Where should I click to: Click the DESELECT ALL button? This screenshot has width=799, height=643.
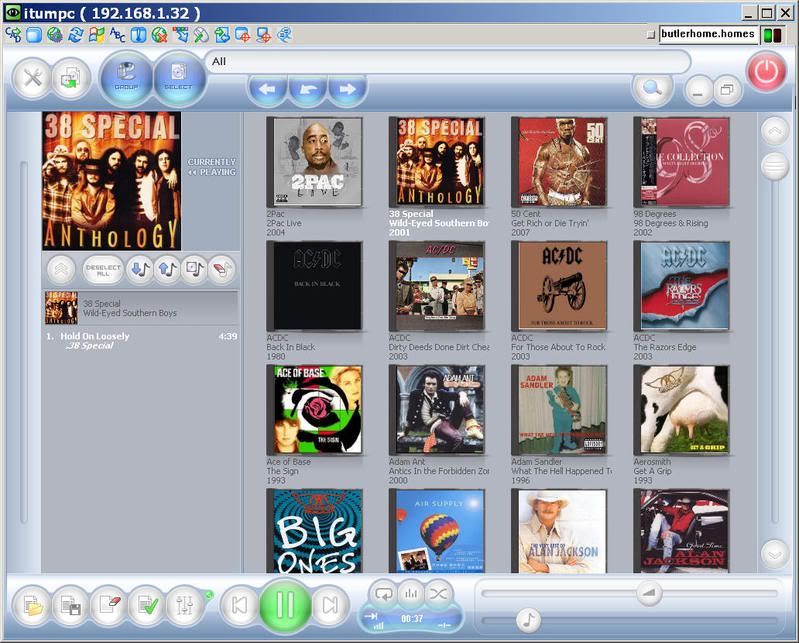(103, 270)
